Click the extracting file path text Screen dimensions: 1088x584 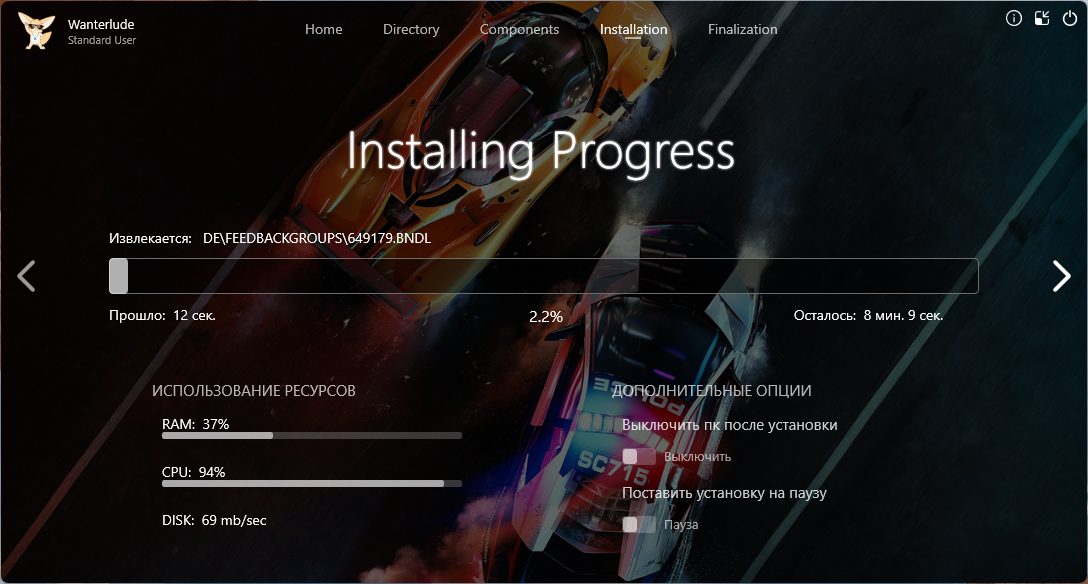[316, 239]
